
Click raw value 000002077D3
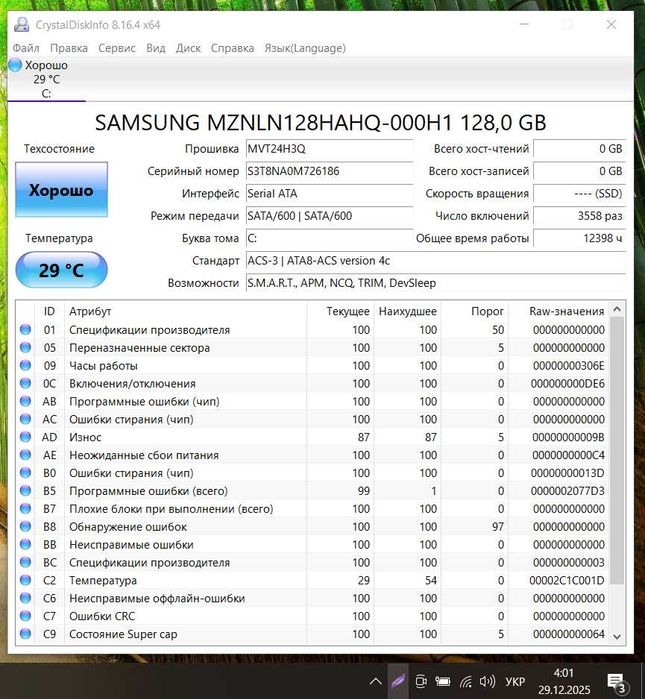click(x=567, y=491)
